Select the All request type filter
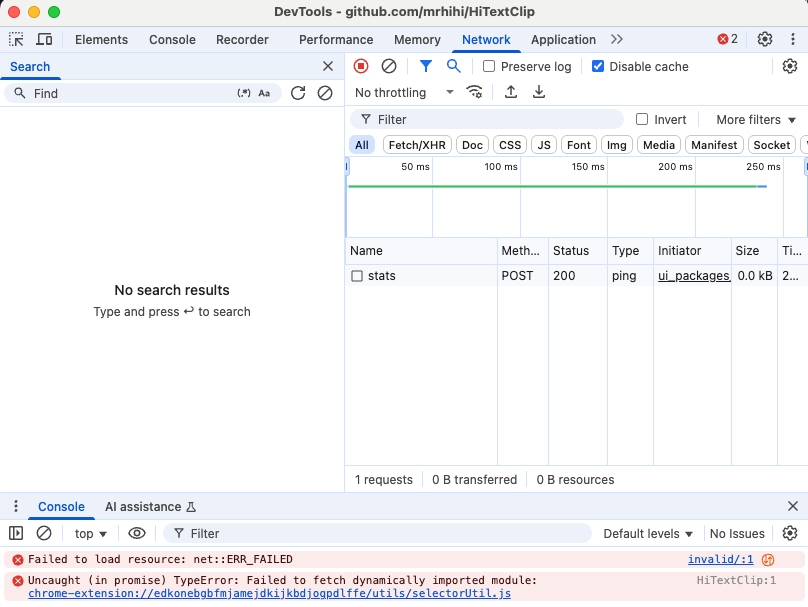Image resolution: width=808 pixels, height=607 pixels. click(362, 145)
